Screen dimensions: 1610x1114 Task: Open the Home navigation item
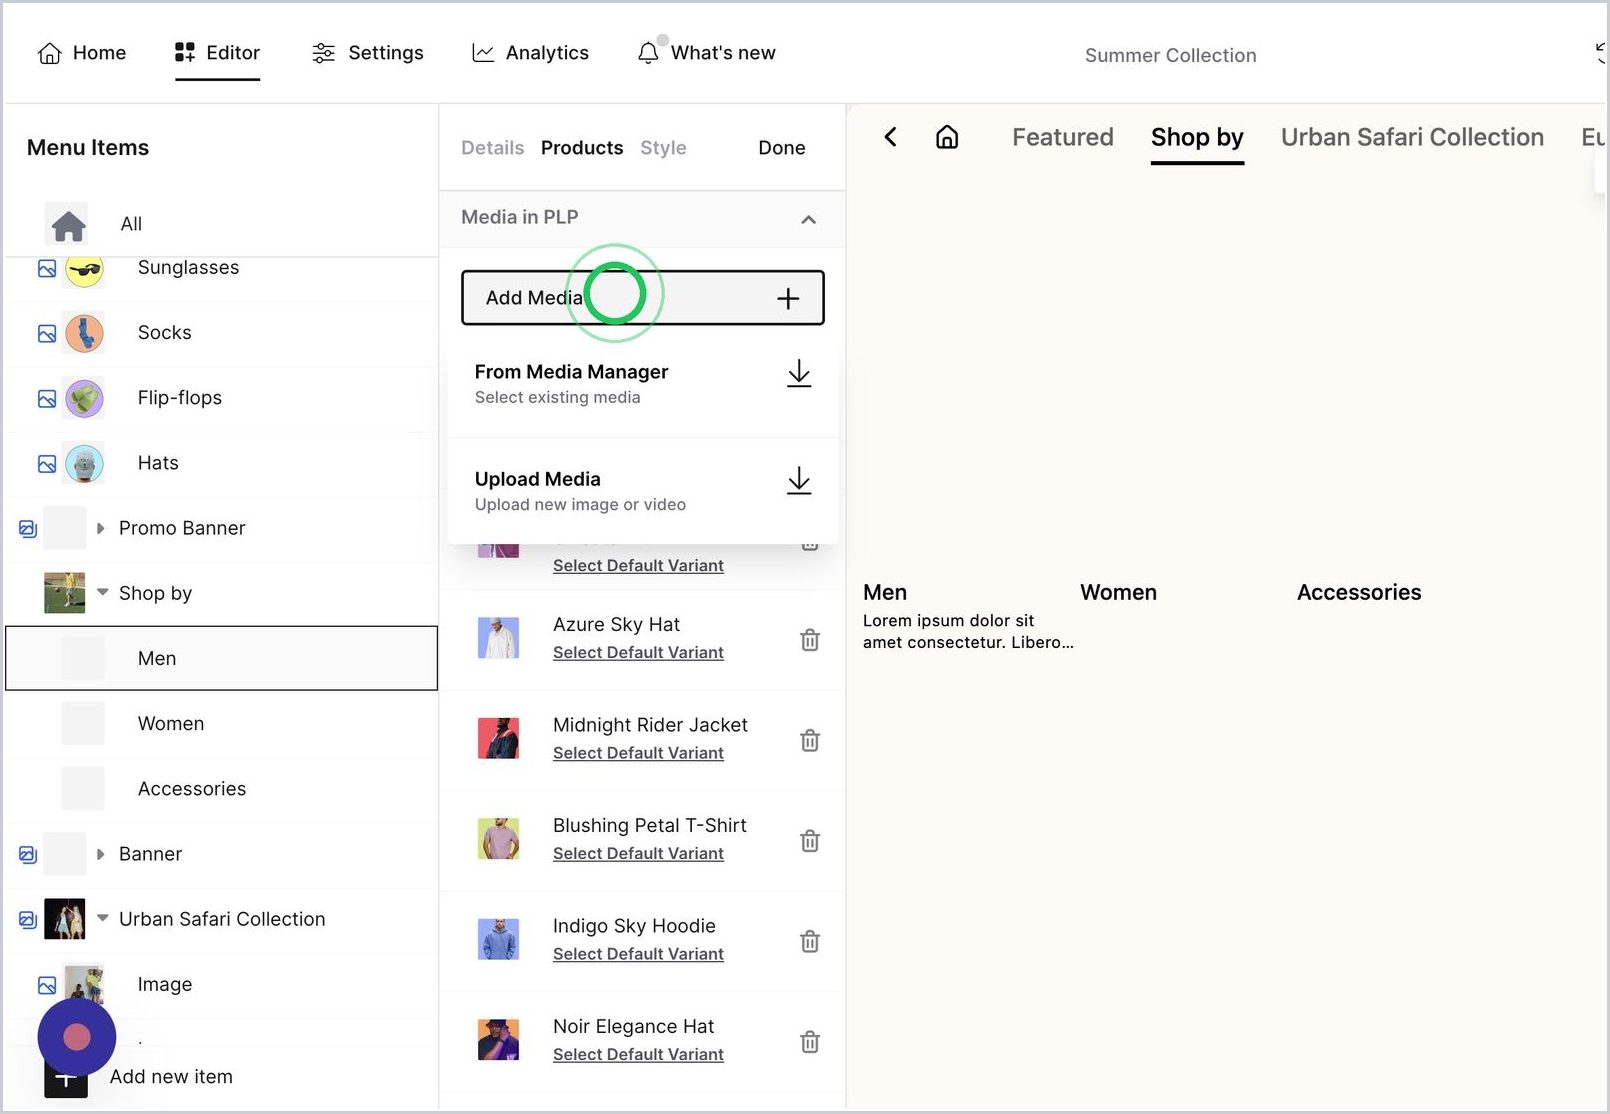[82, 53]
